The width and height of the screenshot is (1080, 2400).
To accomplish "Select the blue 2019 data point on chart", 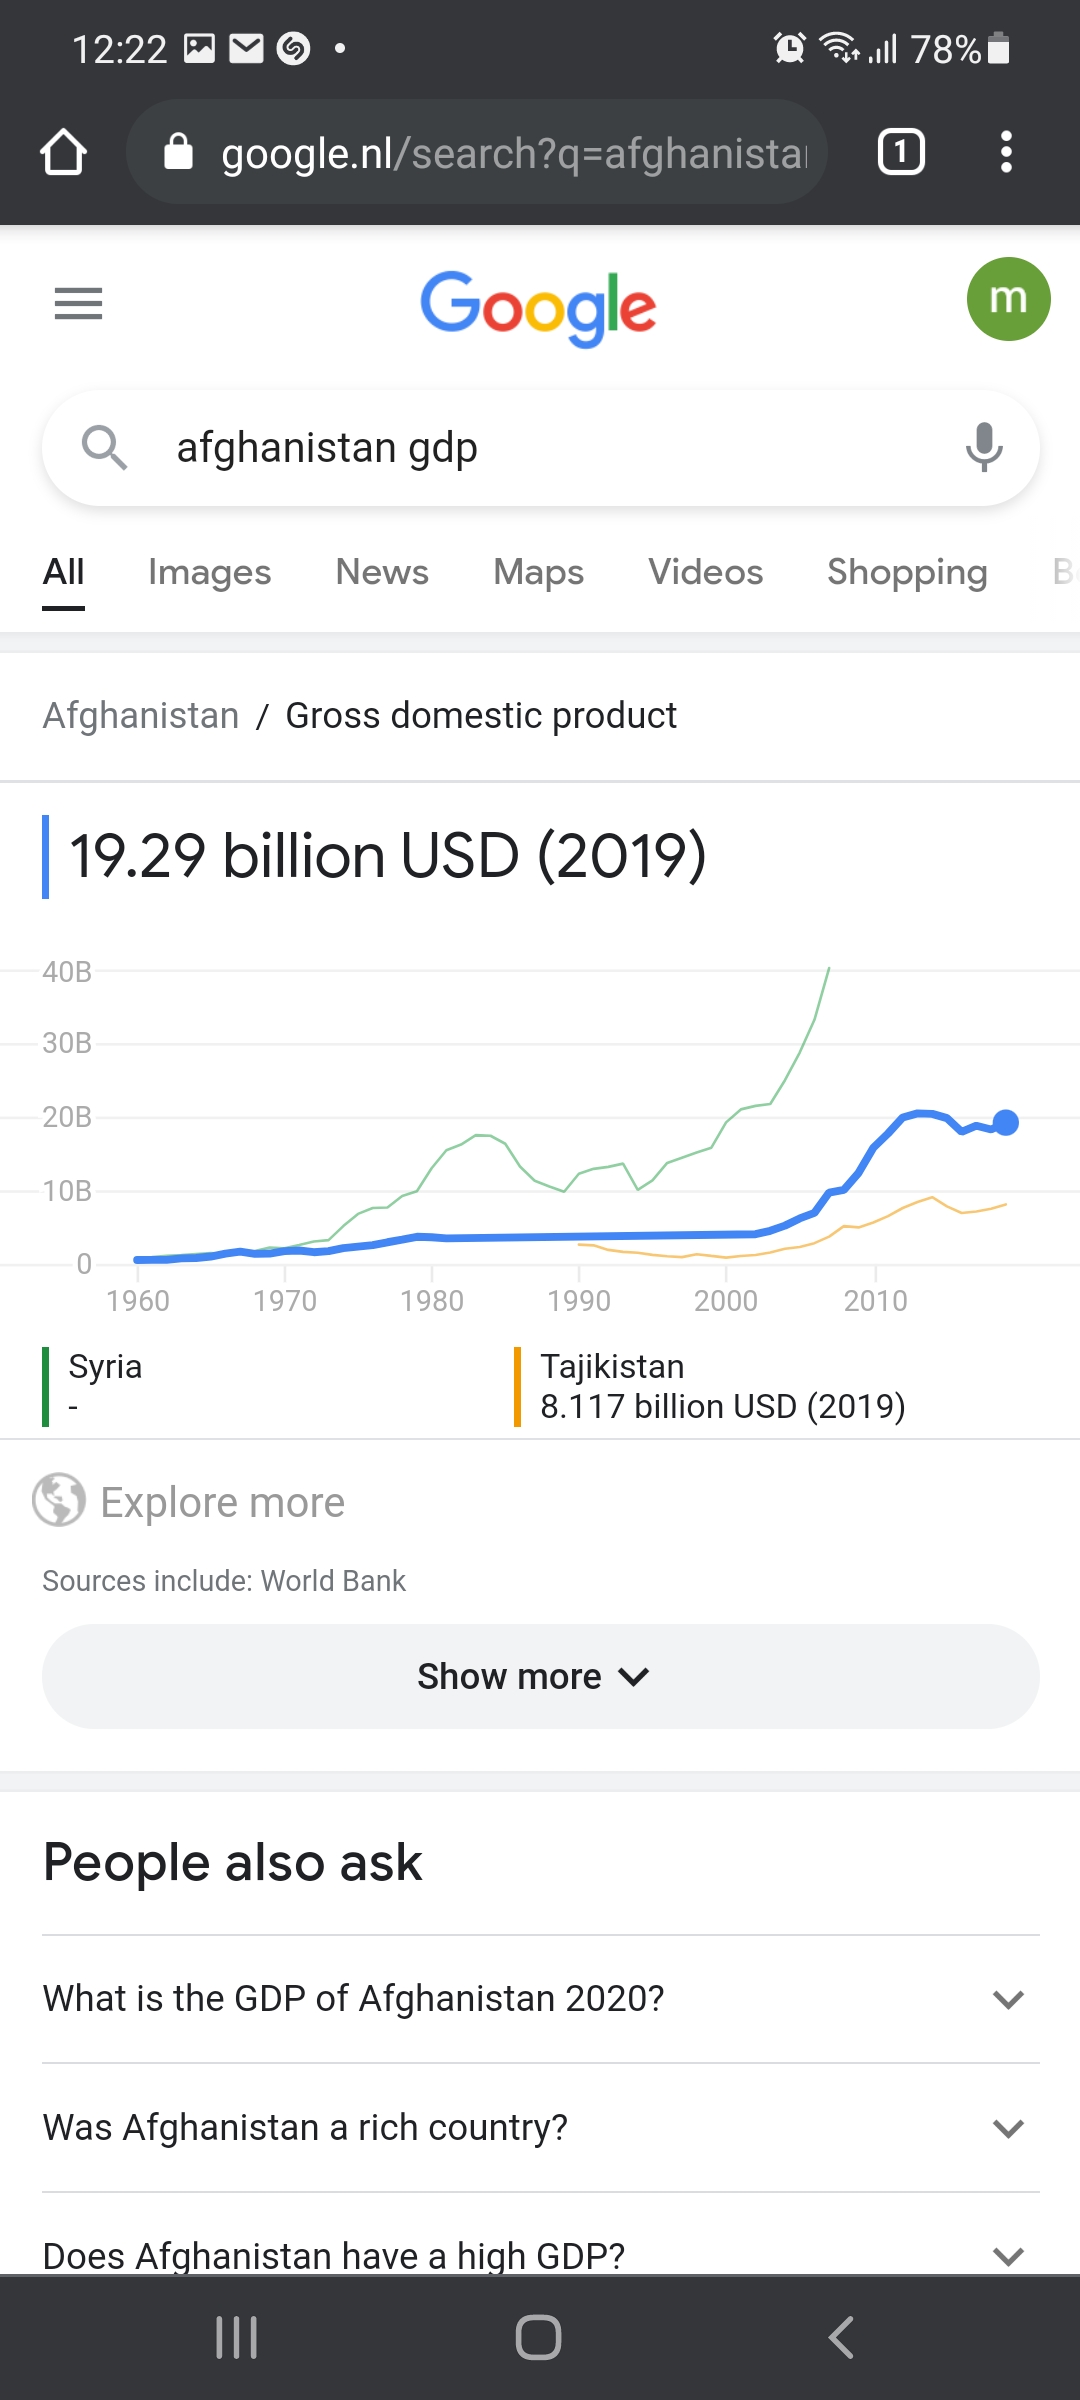I will (x=1006, y=1123).
